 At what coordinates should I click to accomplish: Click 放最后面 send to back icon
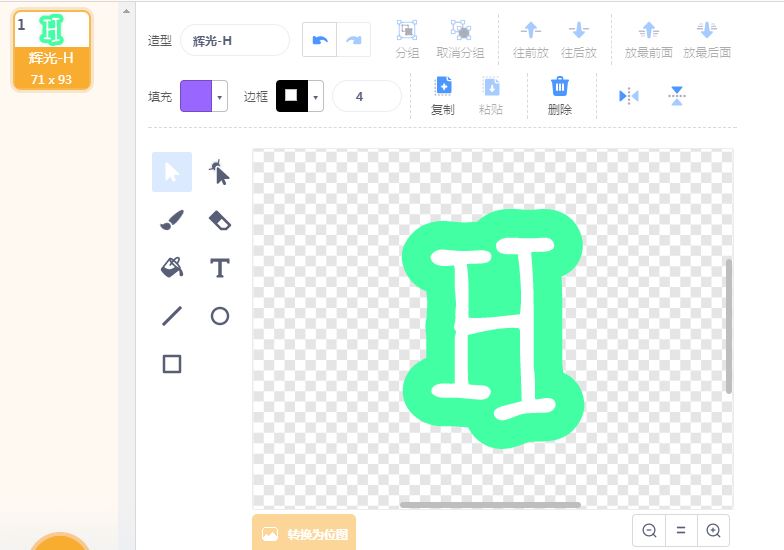tap(706, 30)
